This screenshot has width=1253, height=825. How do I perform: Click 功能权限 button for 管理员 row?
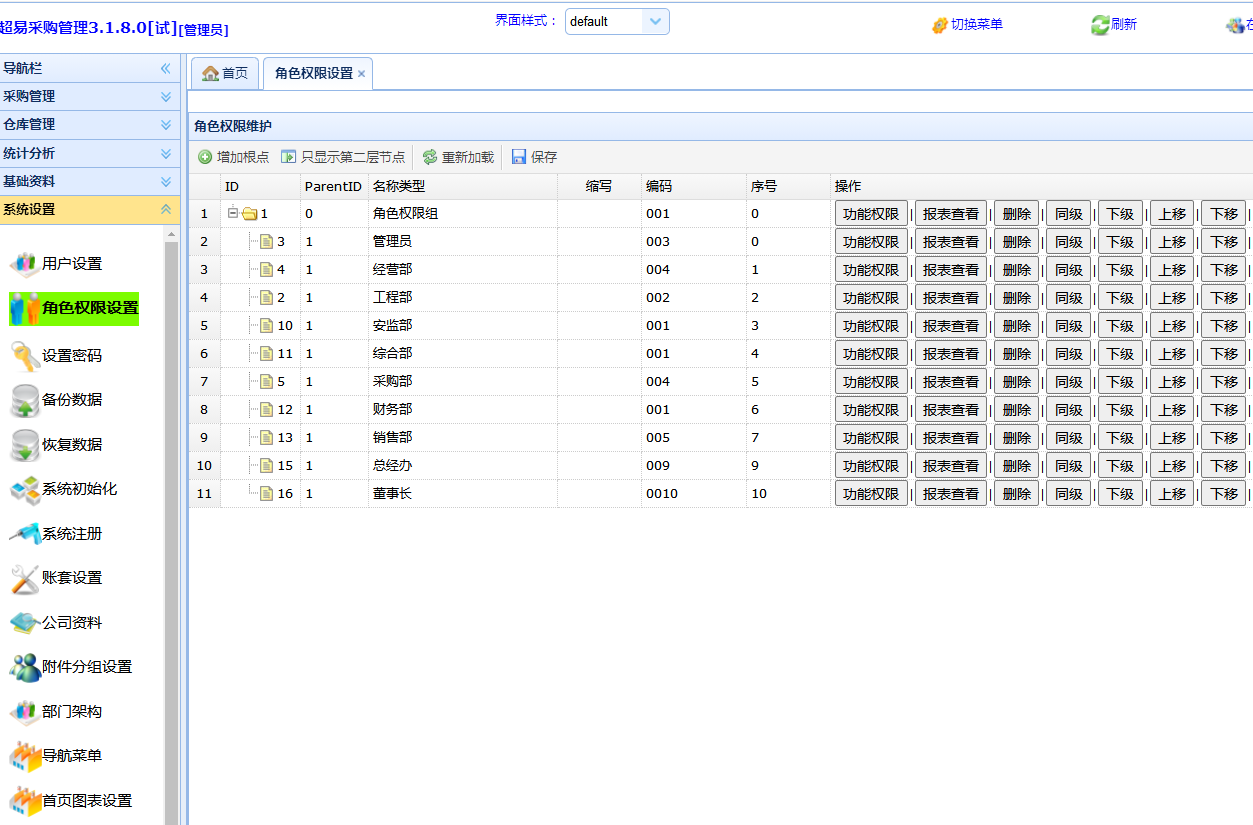point(871,242)
